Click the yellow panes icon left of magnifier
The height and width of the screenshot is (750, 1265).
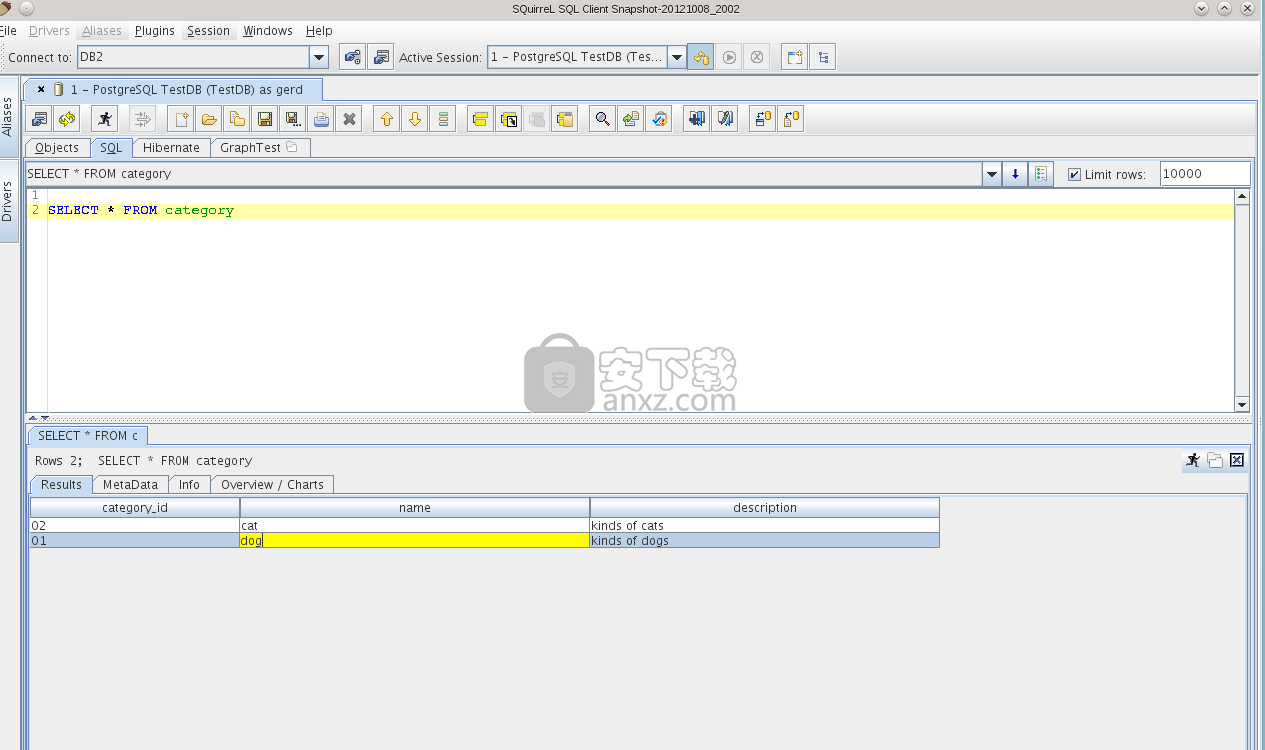coord(565,119)
